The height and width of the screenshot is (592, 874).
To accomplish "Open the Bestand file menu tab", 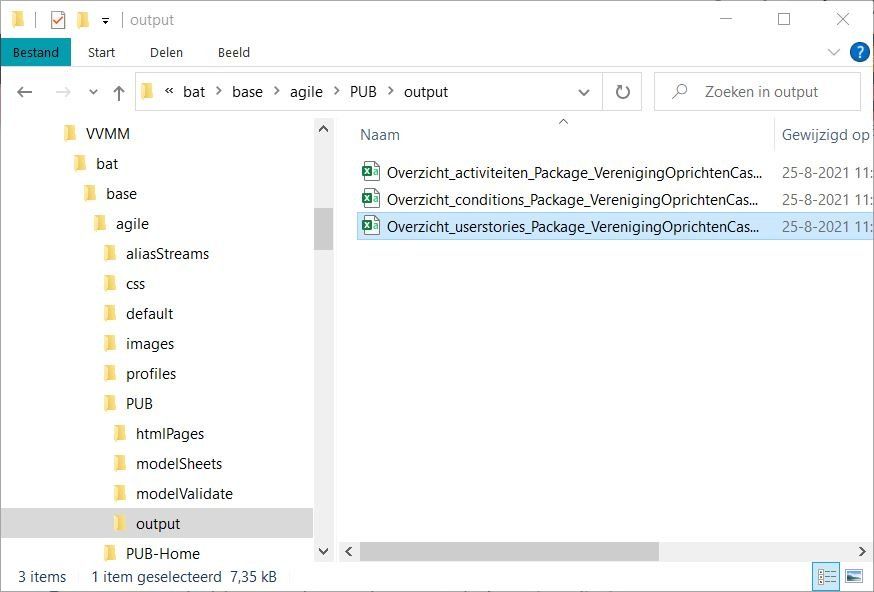I will coord(36,52).
